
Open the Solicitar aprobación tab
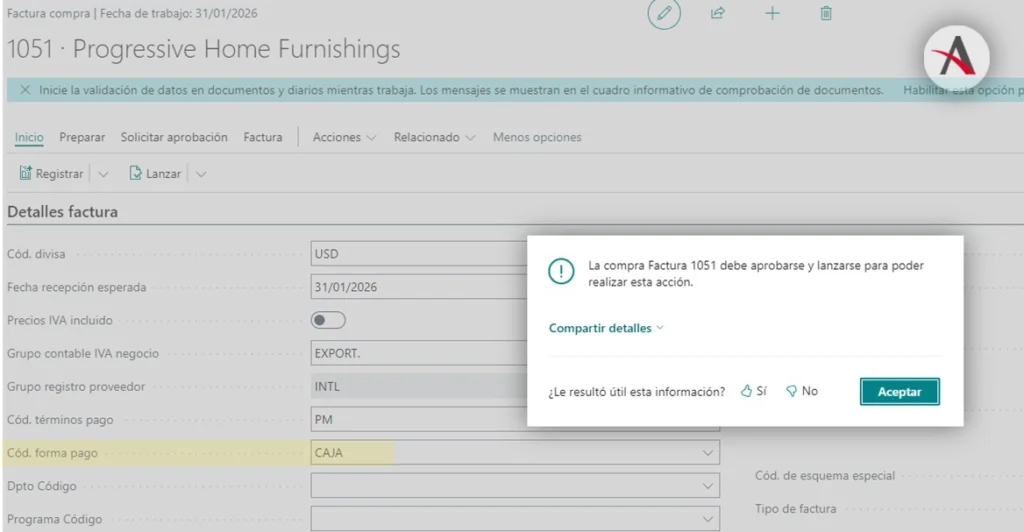(x=174, y=137)
